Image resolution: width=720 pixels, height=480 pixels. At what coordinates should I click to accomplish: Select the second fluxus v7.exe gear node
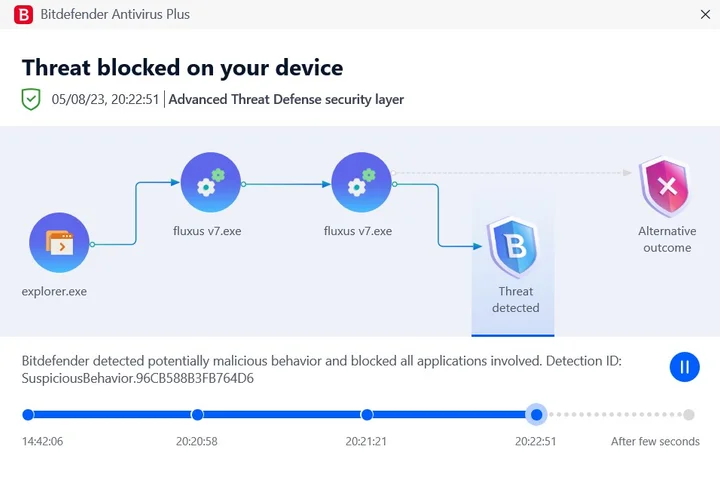click(361, 182)
